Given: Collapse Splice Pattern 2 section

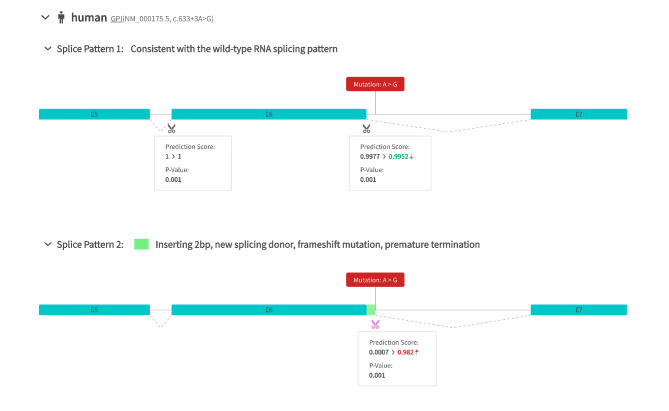Looking at the screenshot, I should tap(47, 244).
